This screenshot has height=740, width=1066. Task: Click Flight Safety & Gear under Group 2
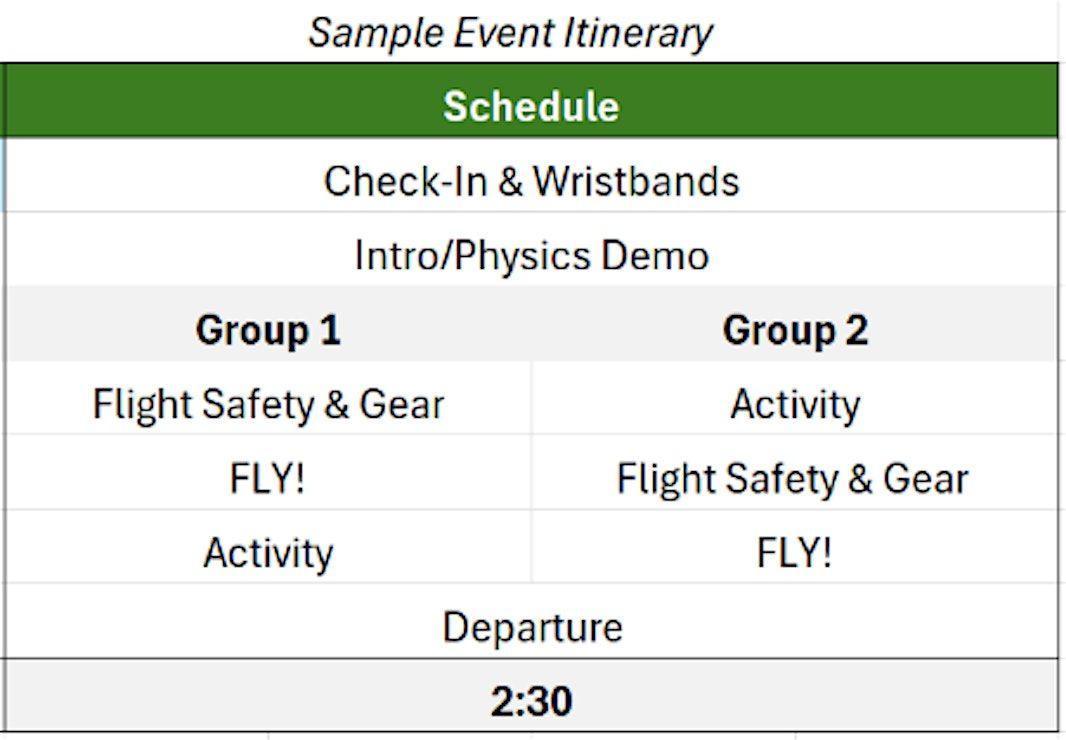[x=792, y=479]
